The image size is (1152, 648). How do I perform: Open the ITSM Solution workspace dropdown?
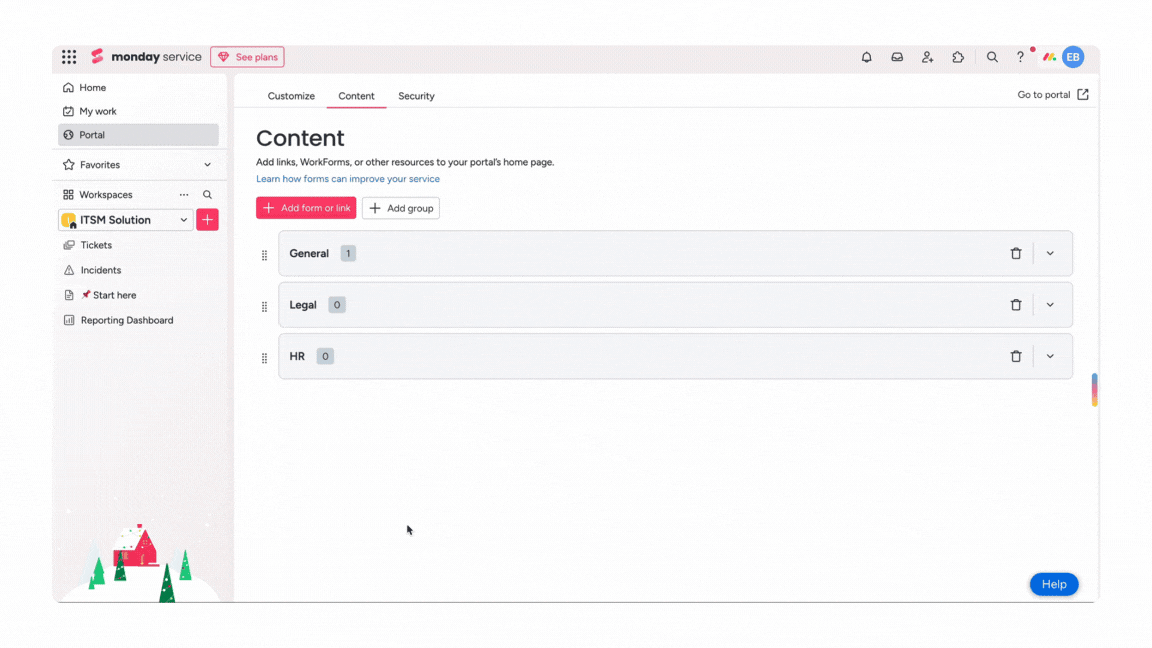[x=183, y=219]
